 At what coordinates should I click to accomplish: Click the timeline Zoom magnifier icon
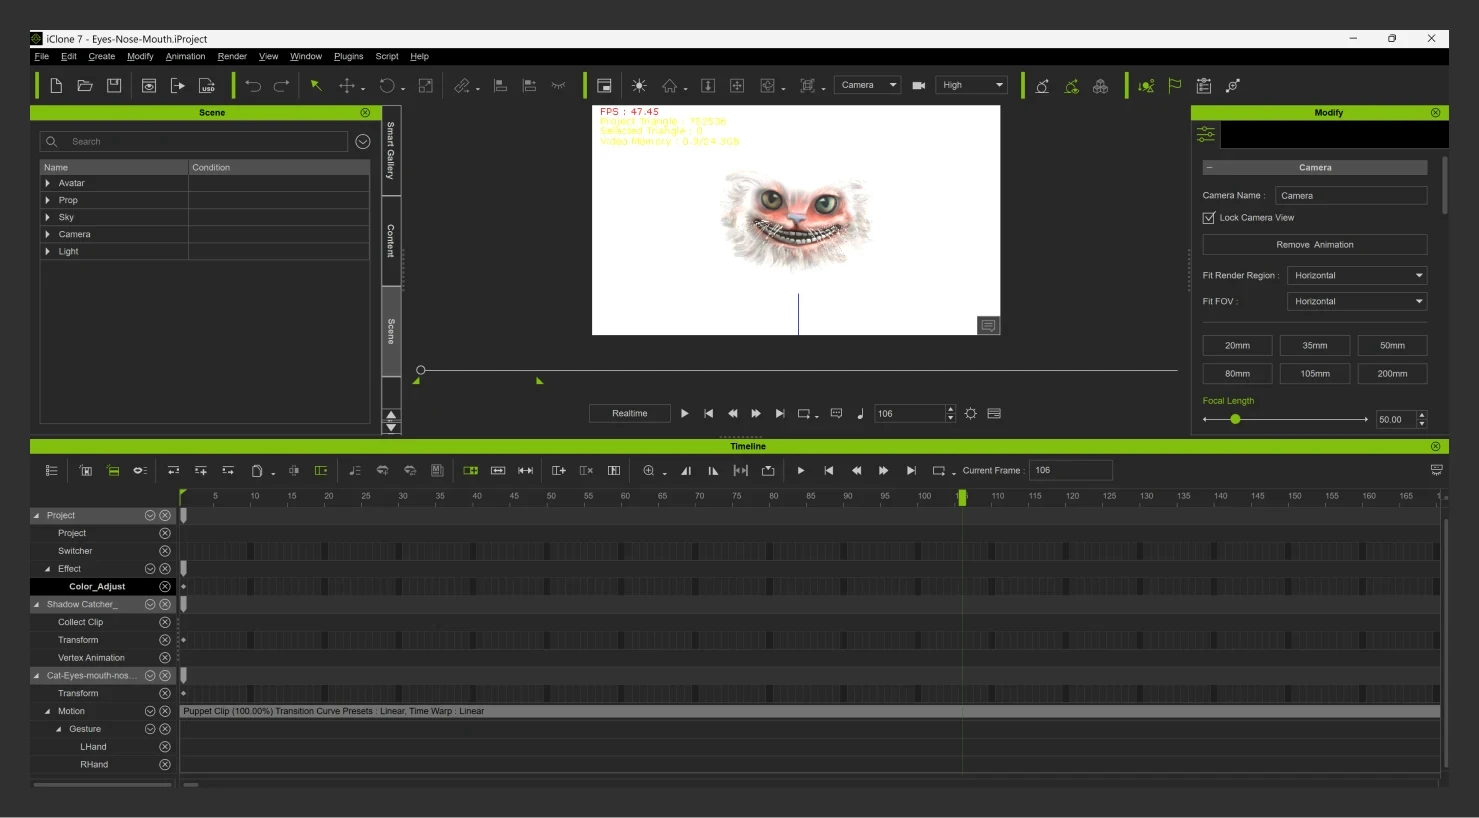[649, 470]
